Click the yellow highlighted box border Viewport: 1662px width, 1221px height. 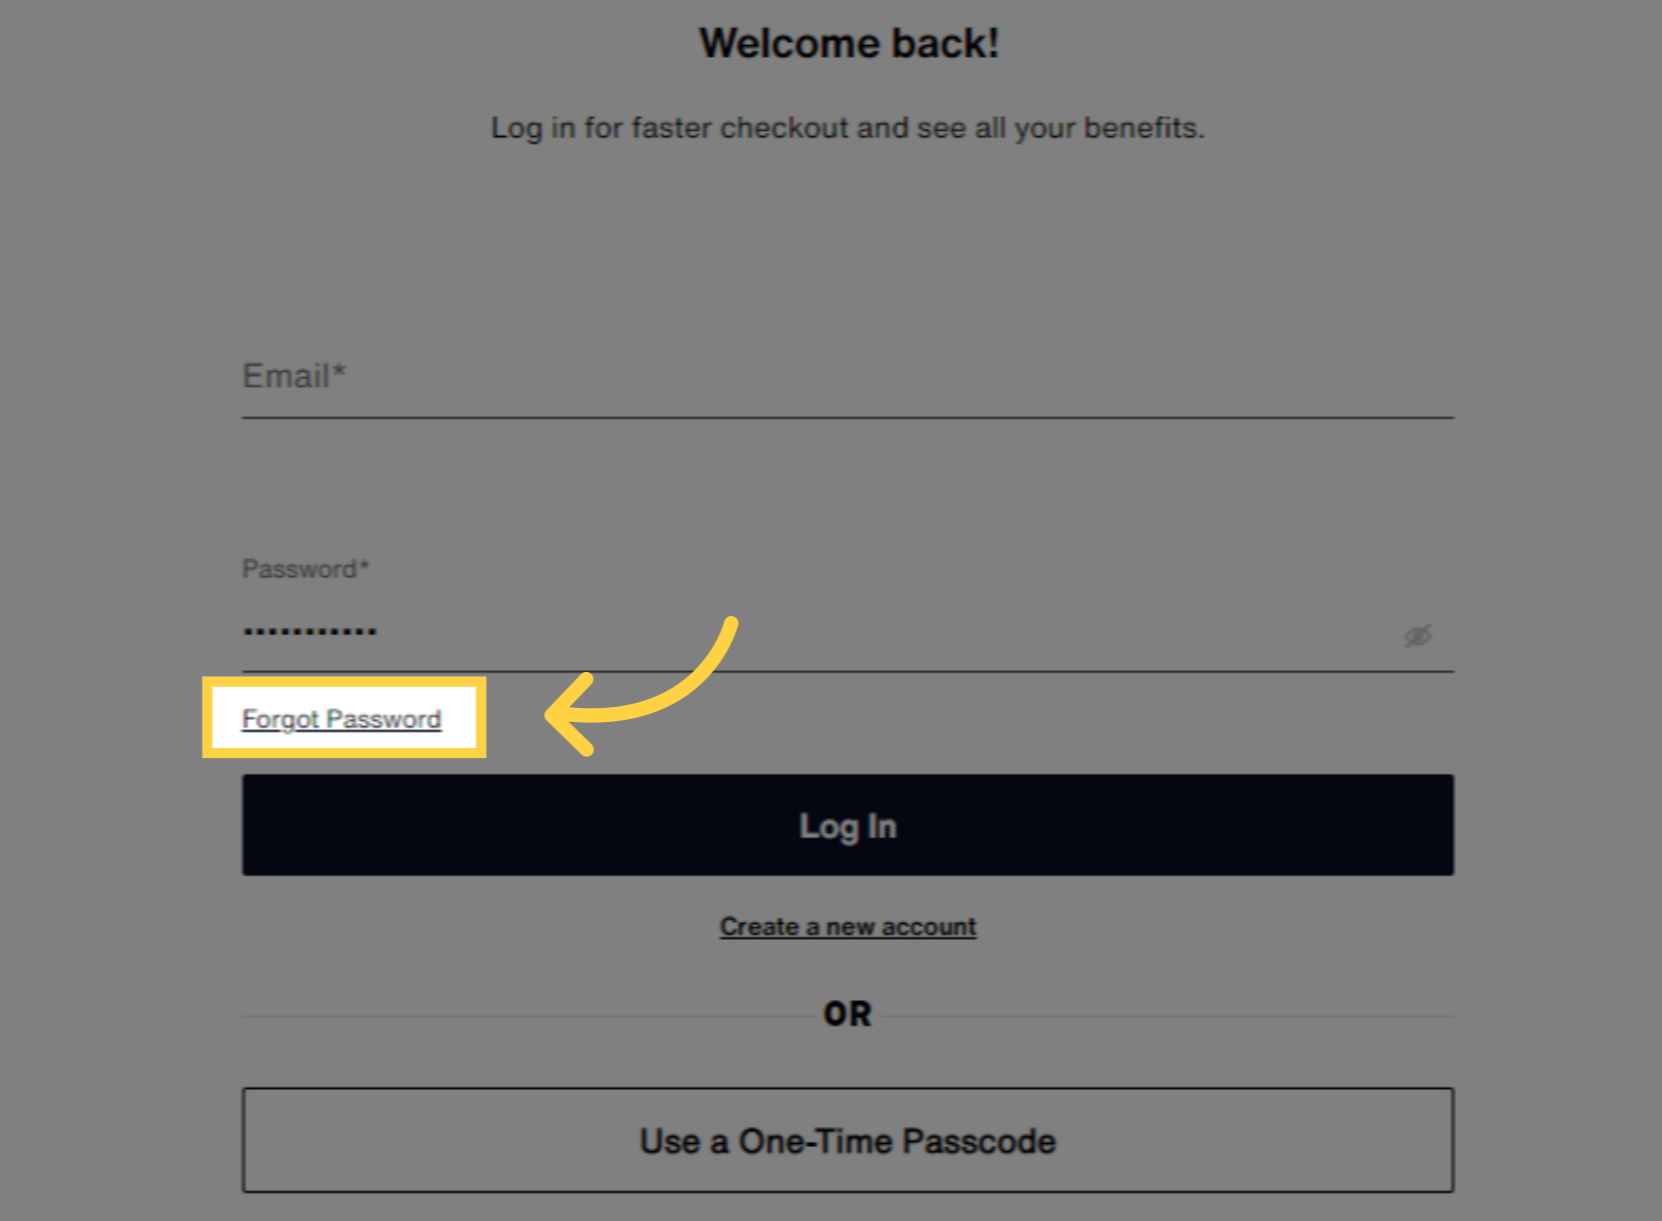point(344,681)
